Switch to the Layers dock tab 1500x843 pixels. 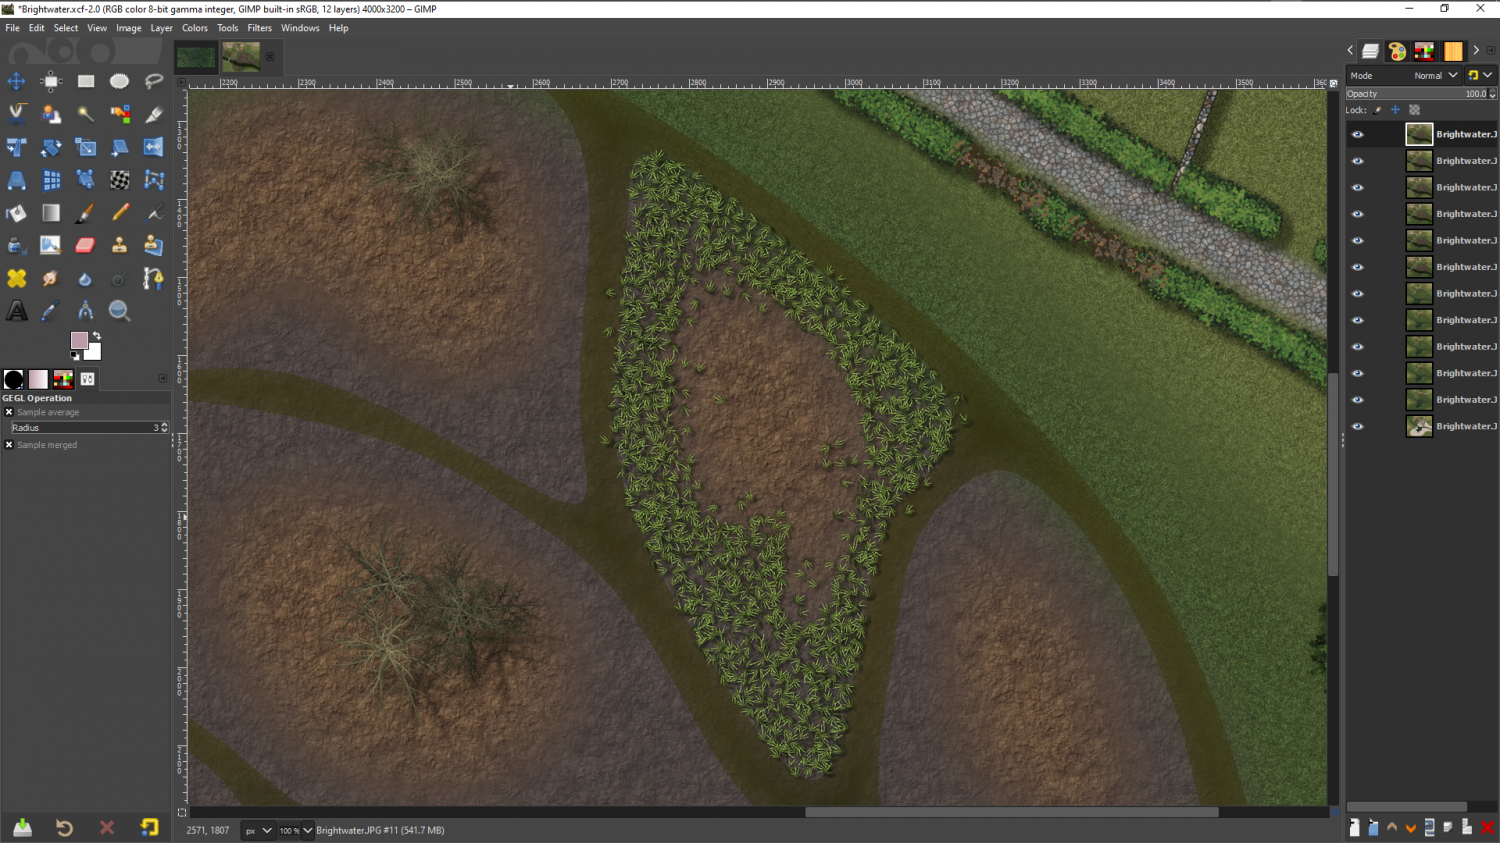1371,51
